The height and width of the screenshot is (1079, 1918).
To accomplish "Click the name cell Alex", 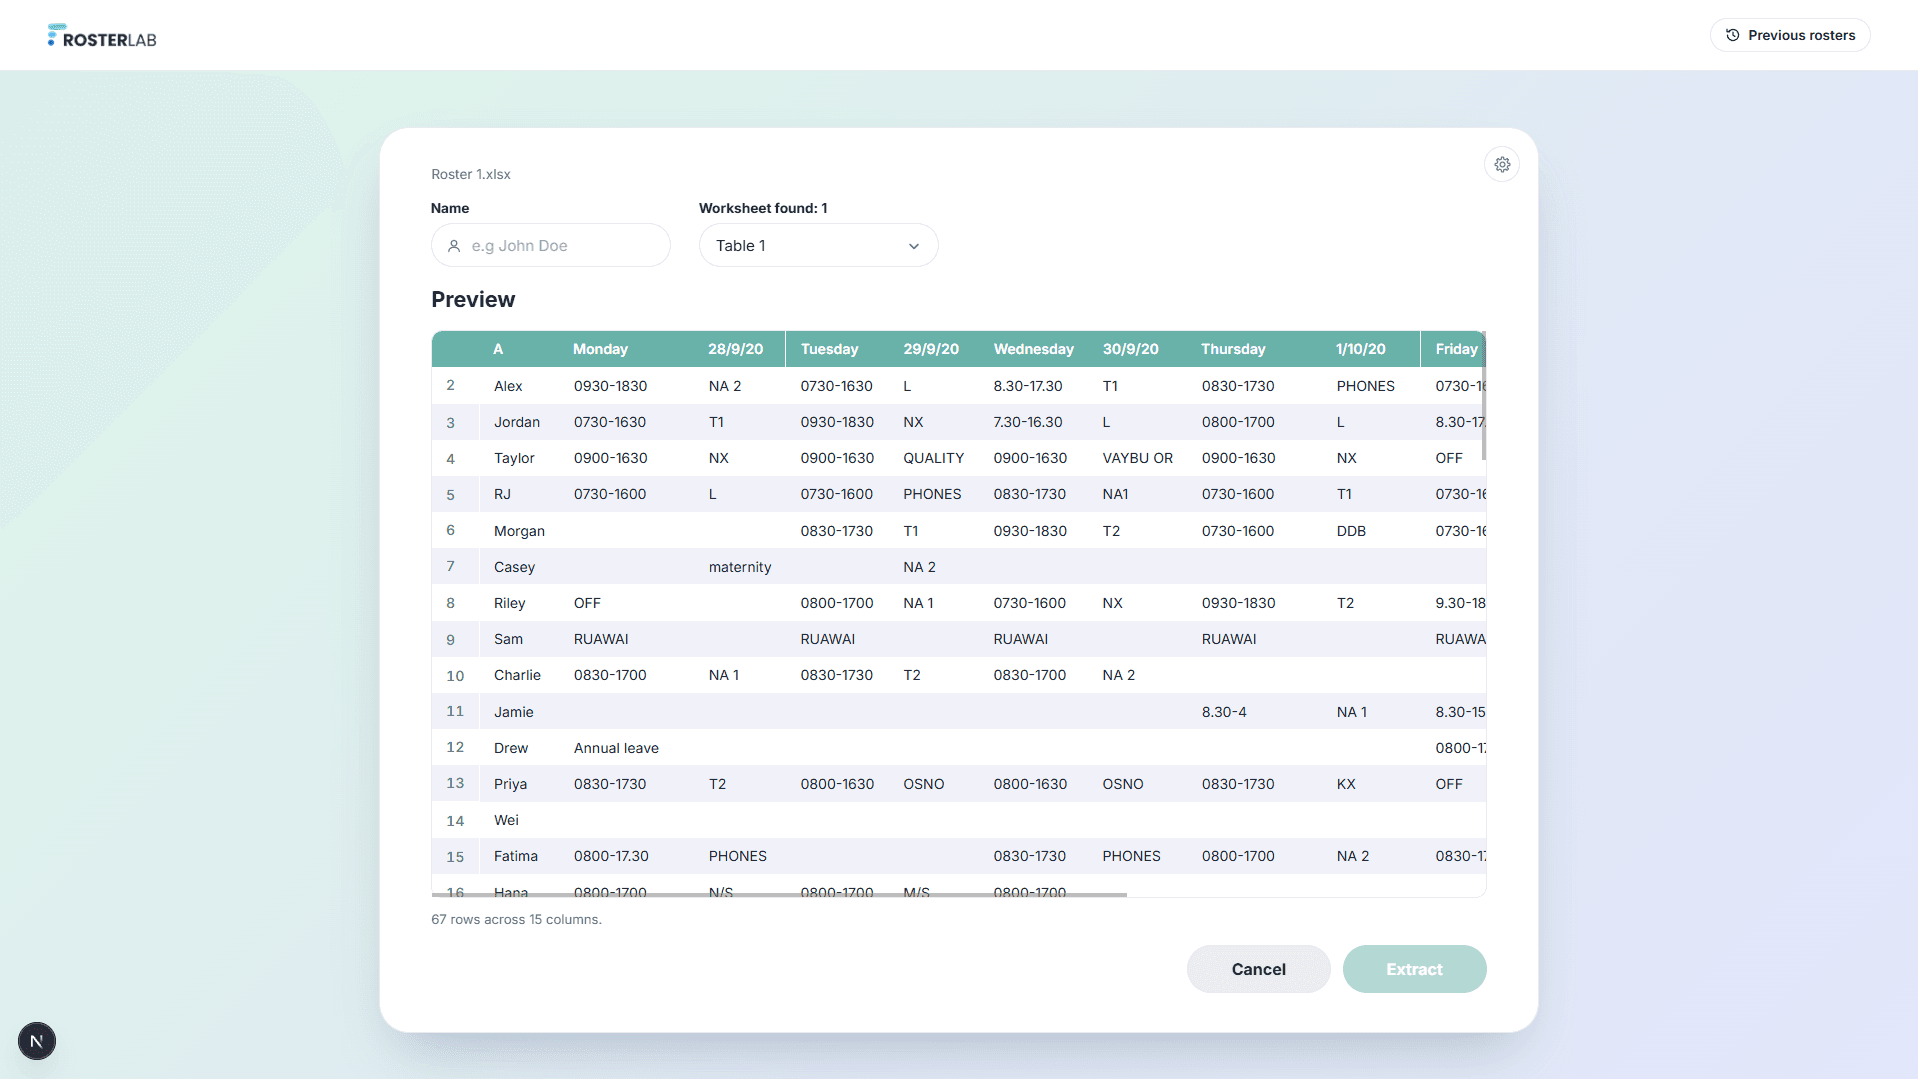I will [508, 386].
